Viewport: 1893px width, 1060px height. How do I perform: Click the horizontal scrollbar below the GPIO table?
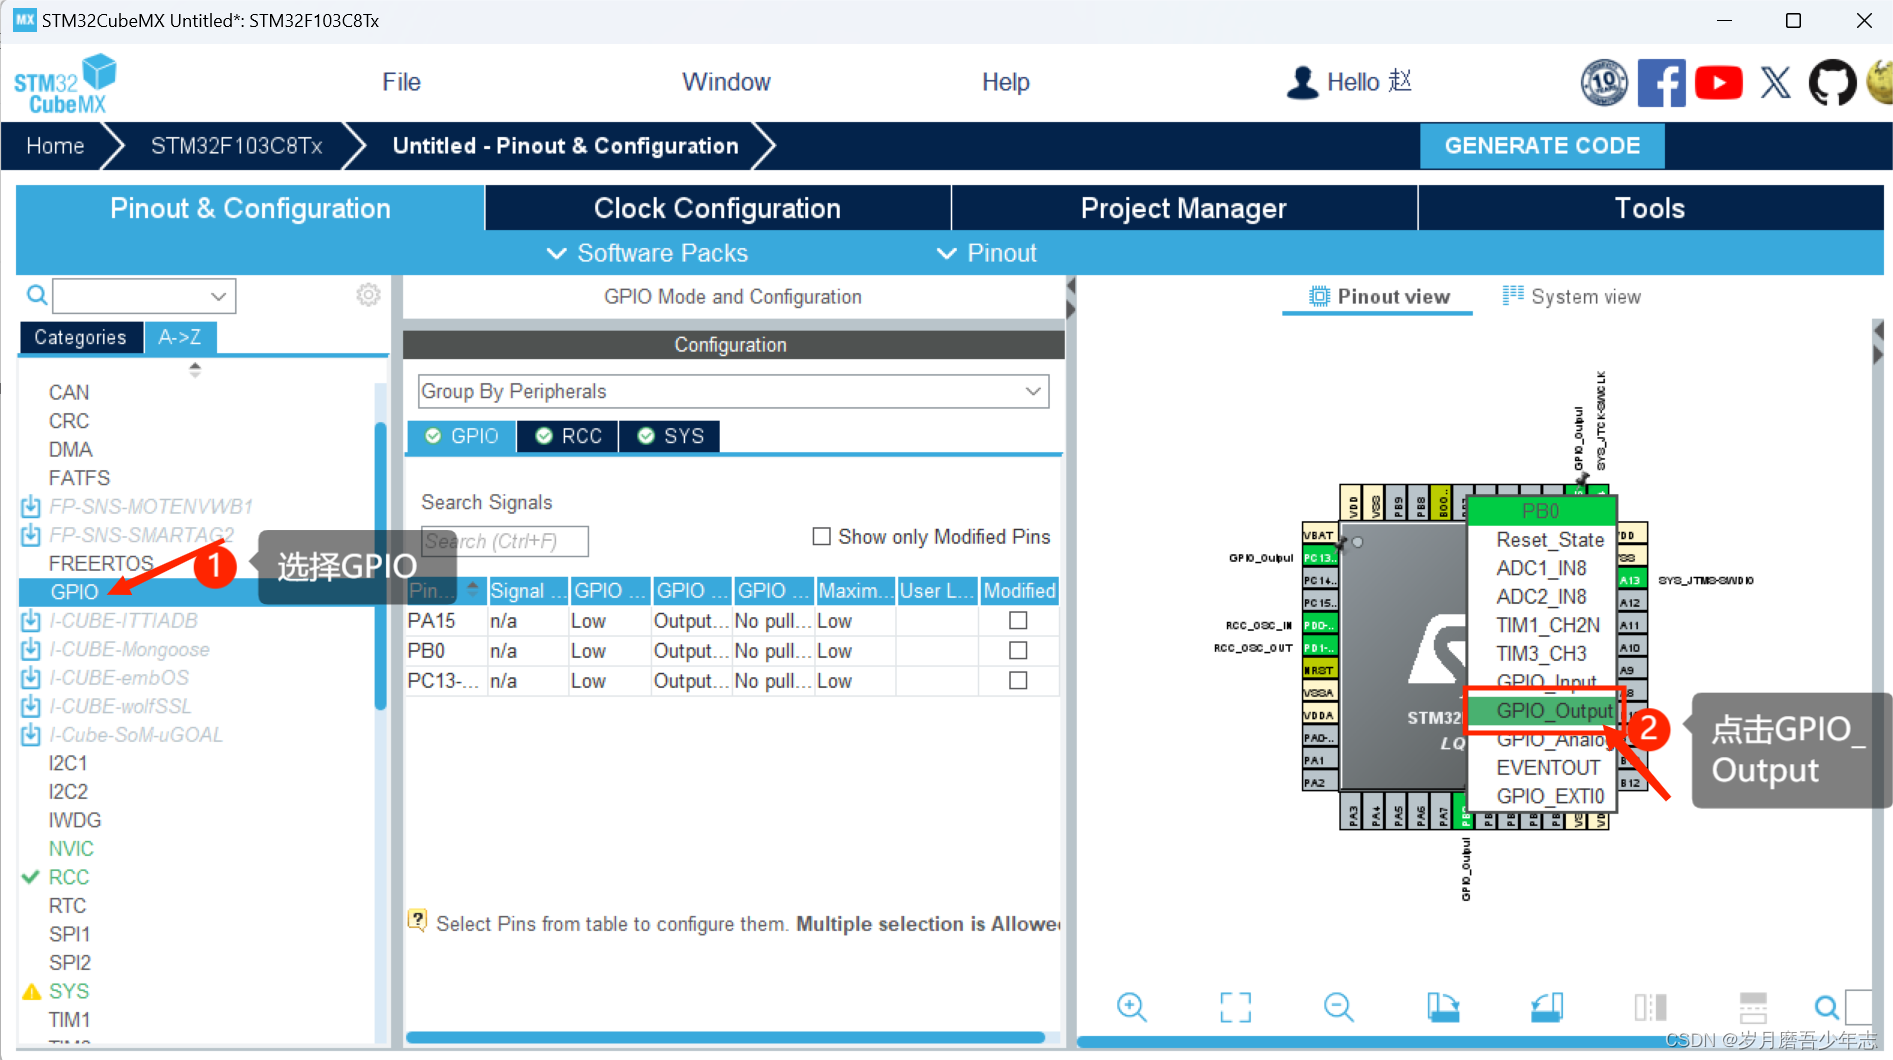pos(725,1037)
